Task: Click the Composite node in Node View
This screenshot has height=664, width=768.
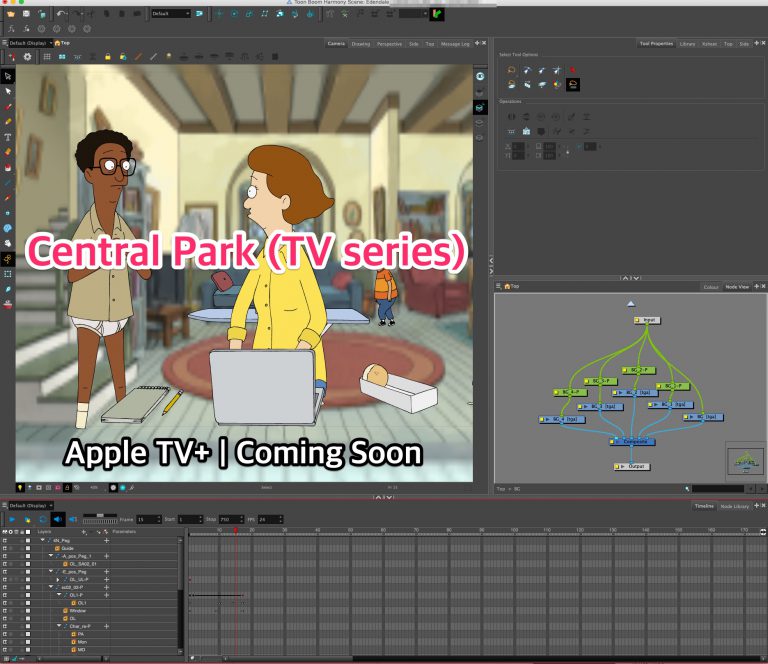Action: click(632, 442)
